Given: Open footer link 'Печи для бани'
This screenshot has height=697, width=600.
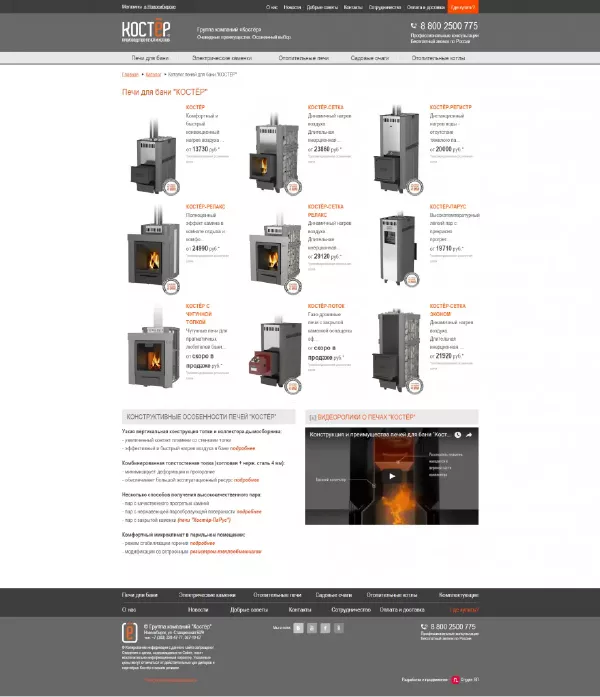Looking at the screenshot, I should tap(140, 595).
